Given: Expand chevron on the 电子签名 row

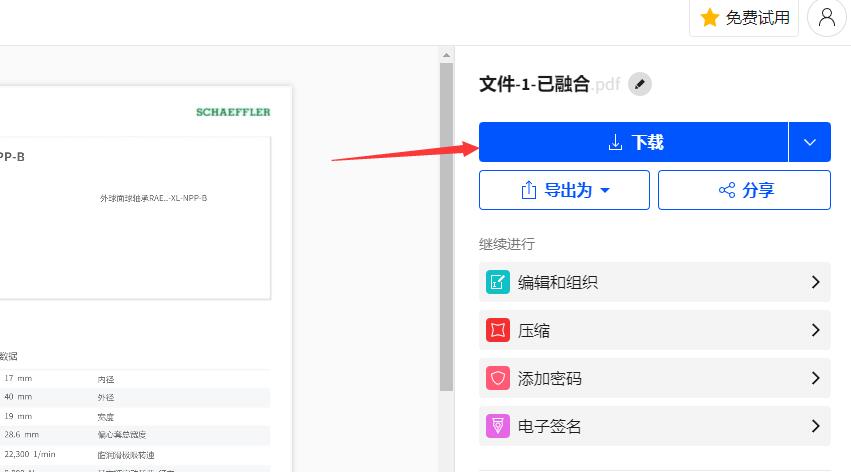Looking at the screenshot, I should [x=815, y=426].
